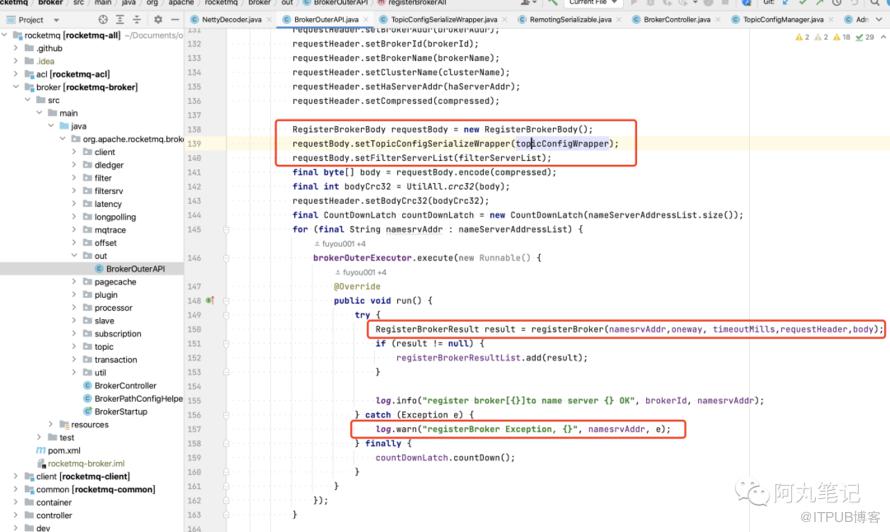Screen dimensions: 890x532
Task: Click the locate file (crosshair) icon in Project panel
Action: coord(103,19)
